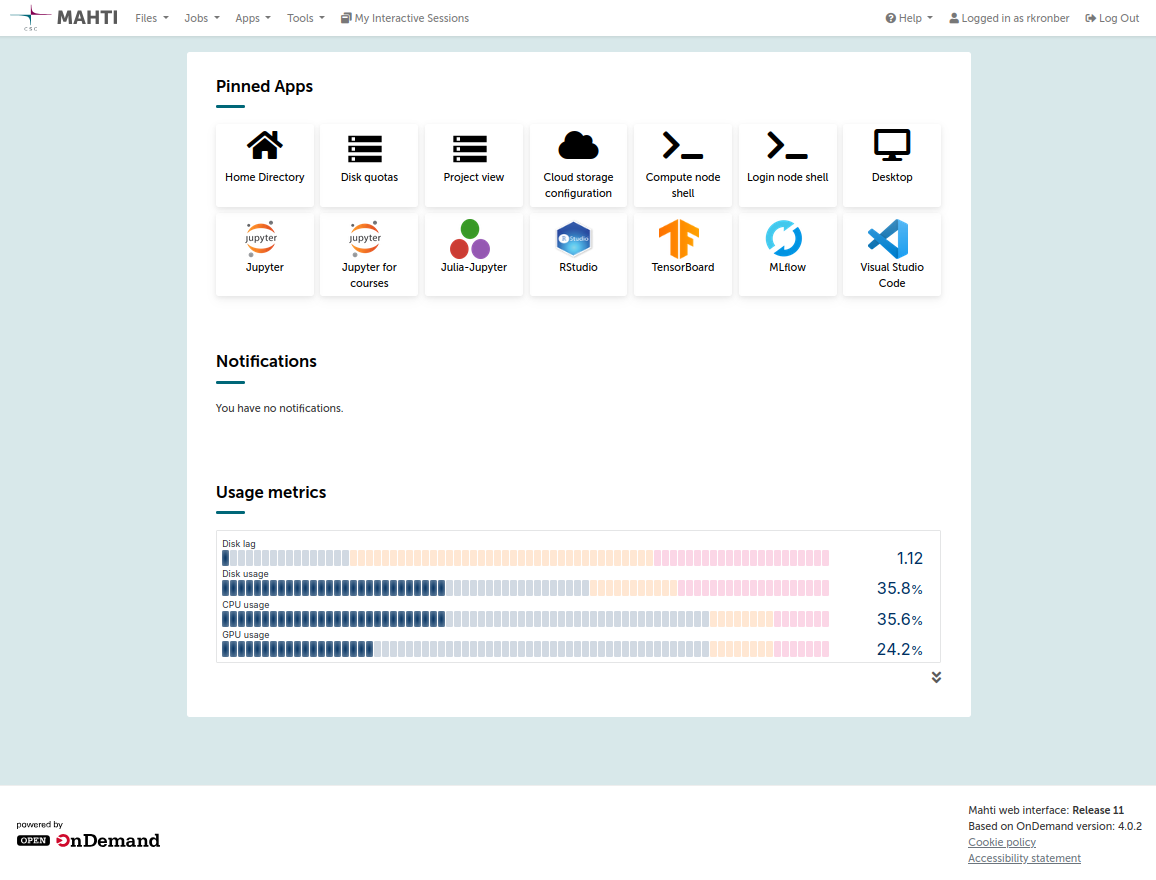Open the Tools menu in navbar
Image resolution: width=1156 pixels, height=880 pixels.
(x=305, y=18)
